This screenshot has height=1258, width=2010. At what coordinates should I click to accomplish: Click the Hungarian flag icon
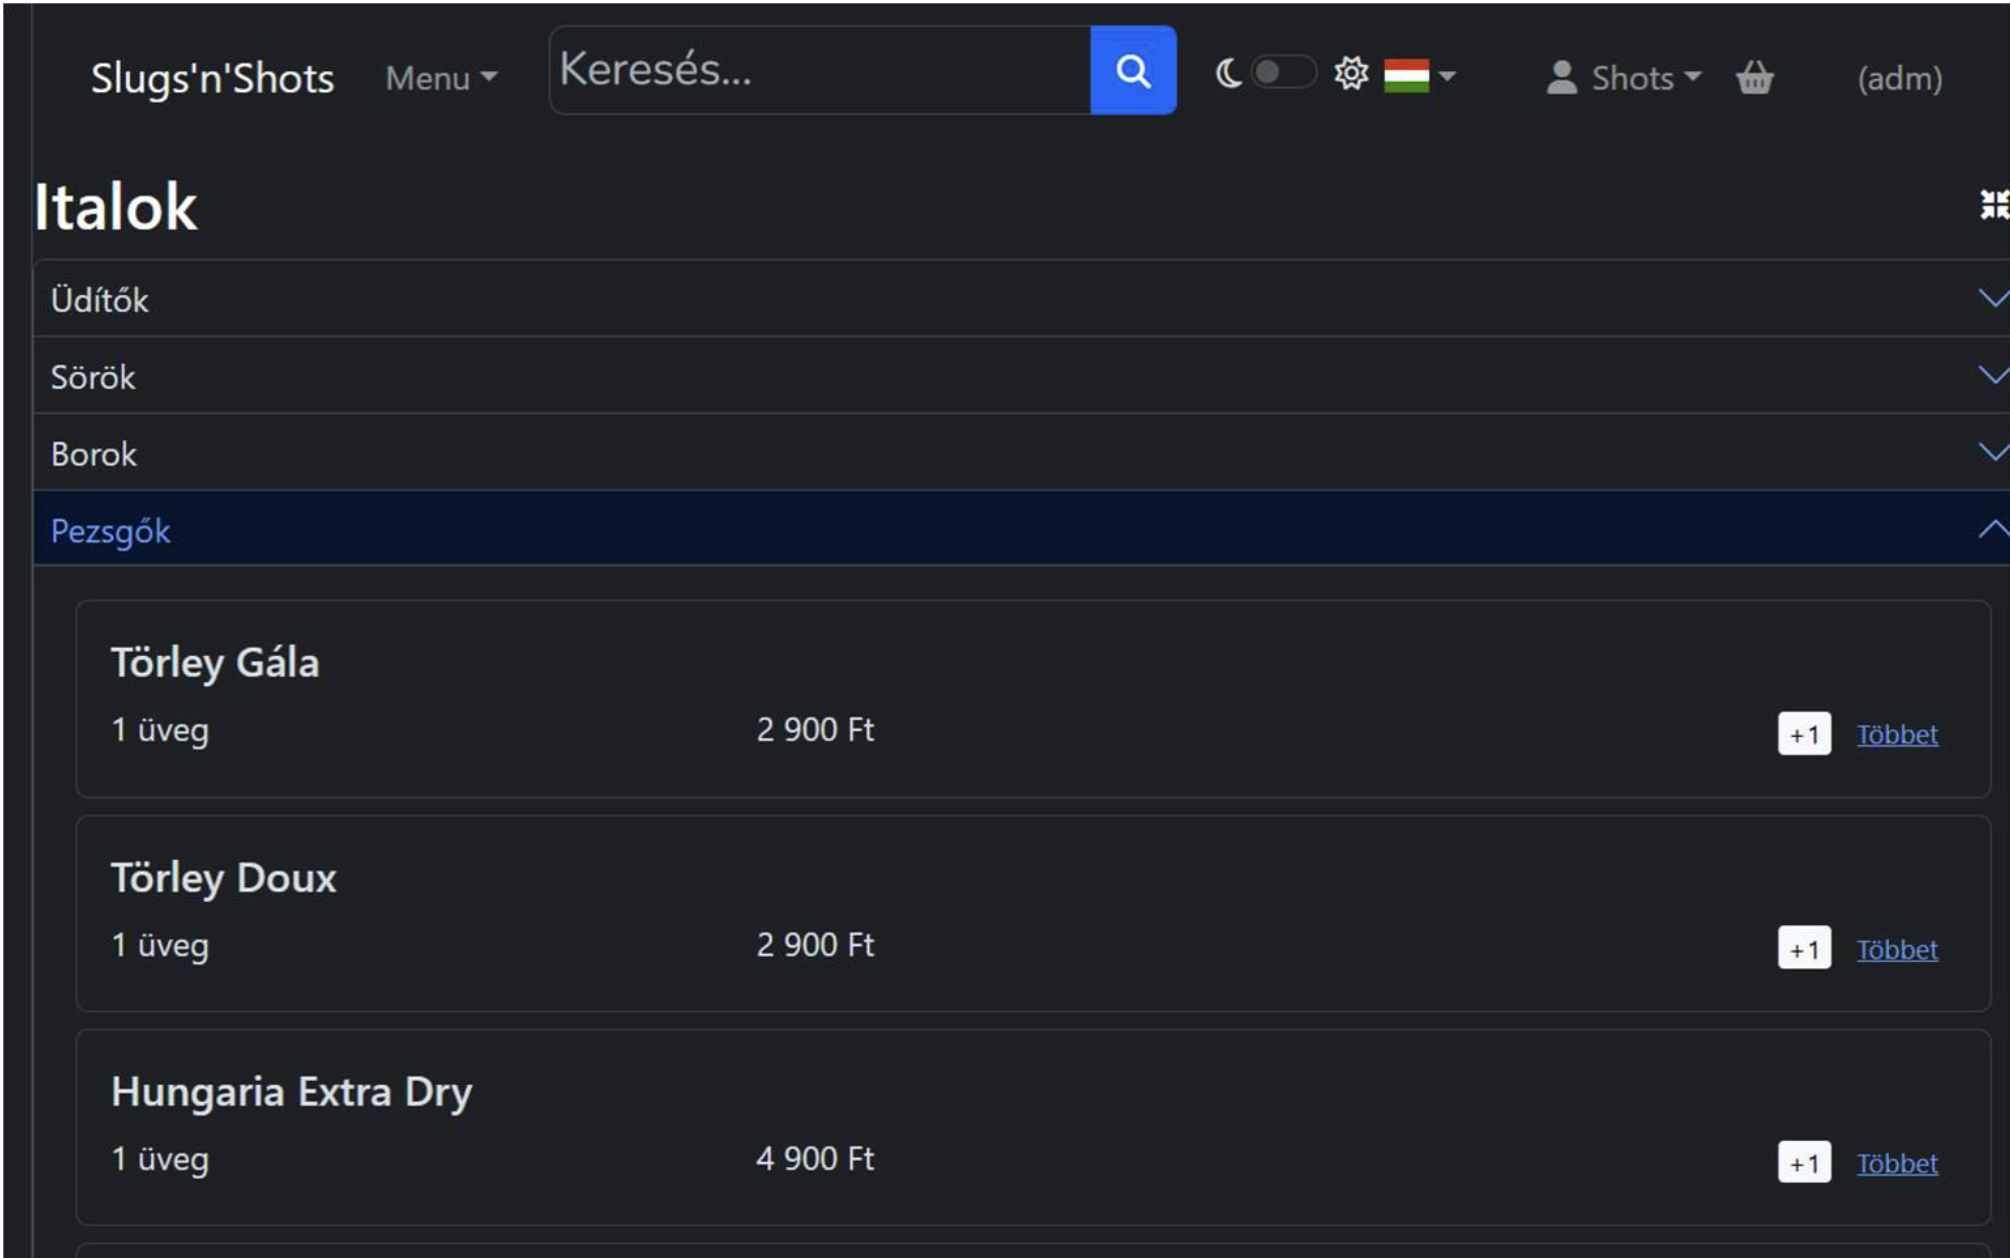[1406, 75]
